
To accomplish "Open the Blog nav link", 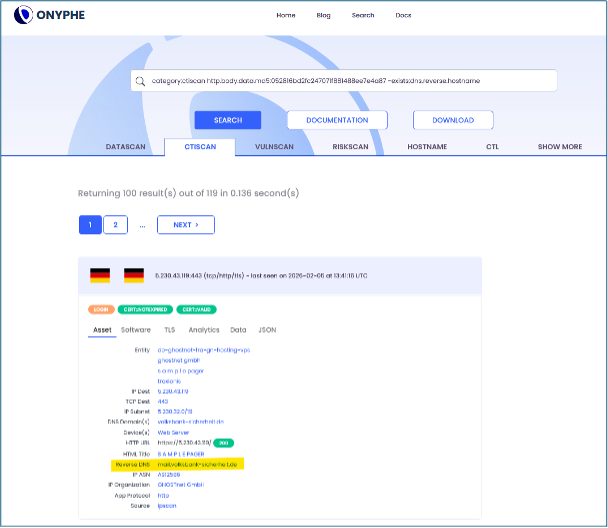I will (323, 15).
